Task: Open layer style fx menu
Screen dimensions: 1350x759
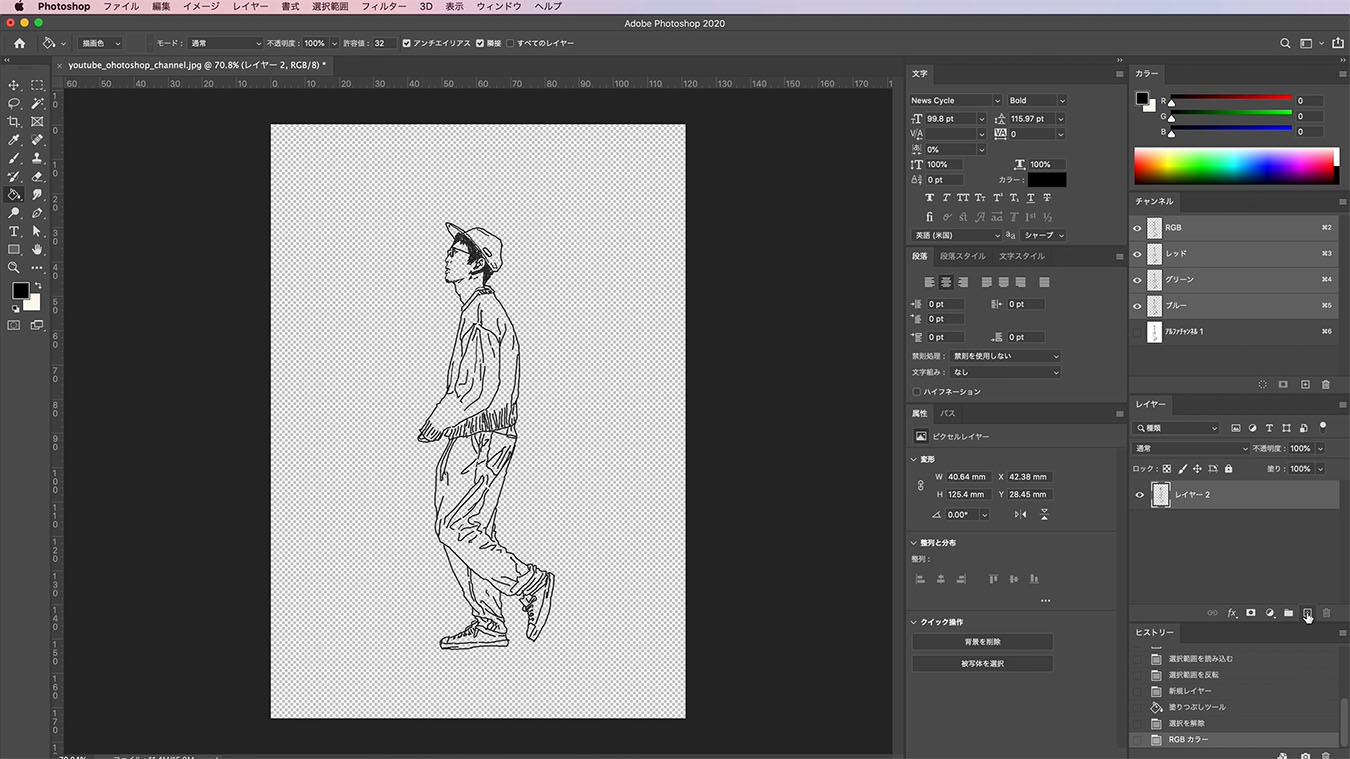Action: (1231, 613)
